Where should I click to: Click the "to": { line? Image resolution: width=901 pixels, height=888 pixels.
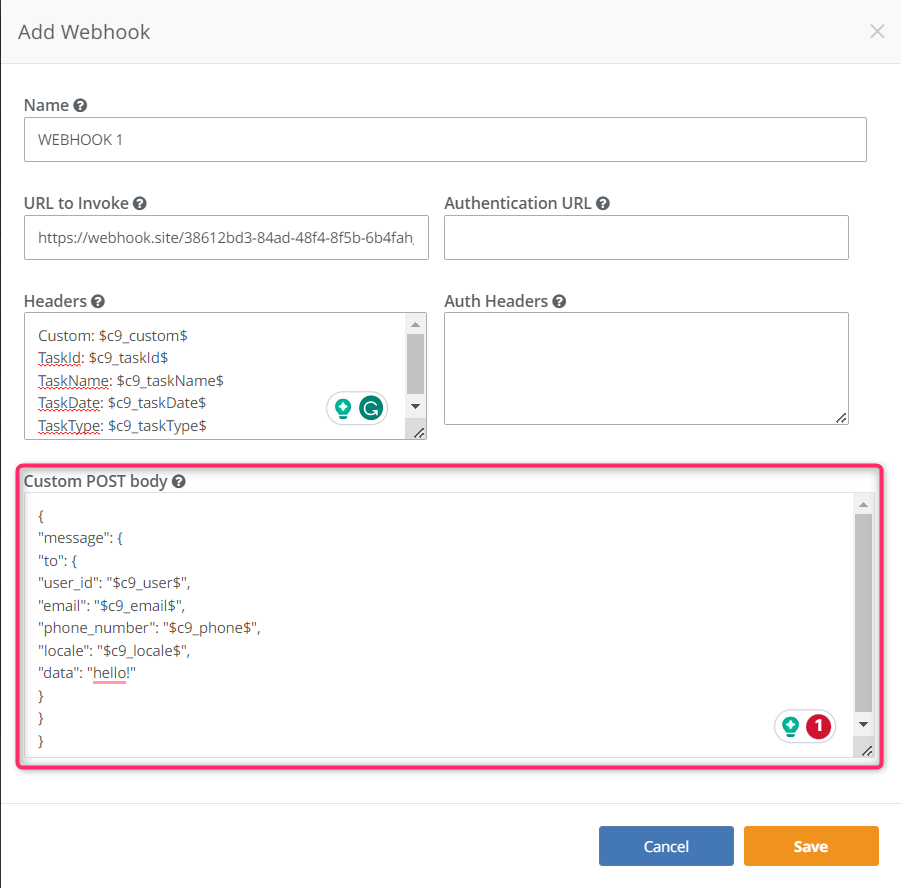(x=57, y=561)
